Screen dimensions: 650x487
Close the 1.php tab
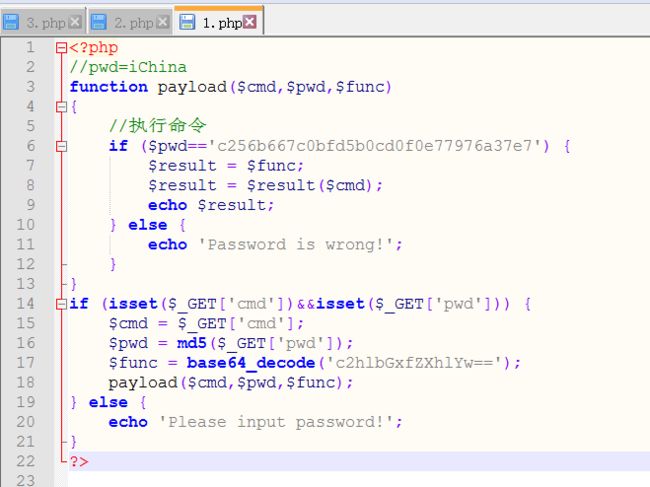[x=250, y=22]
